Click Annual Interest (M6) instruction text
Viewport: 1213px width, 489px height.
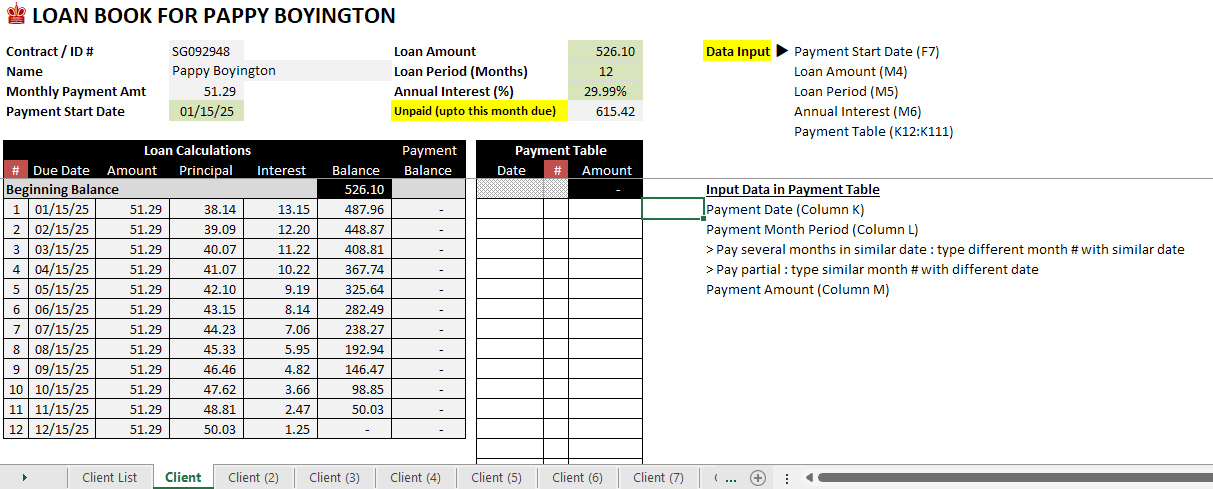coord(857,111)
